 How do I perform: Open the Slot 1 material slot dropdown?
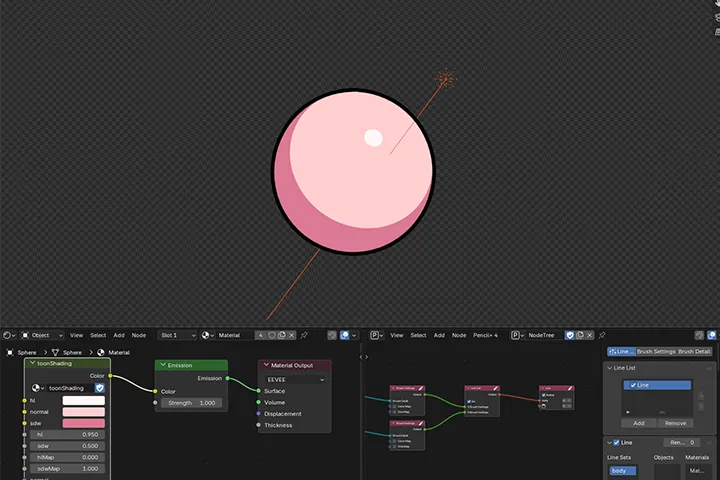point(178,335)
